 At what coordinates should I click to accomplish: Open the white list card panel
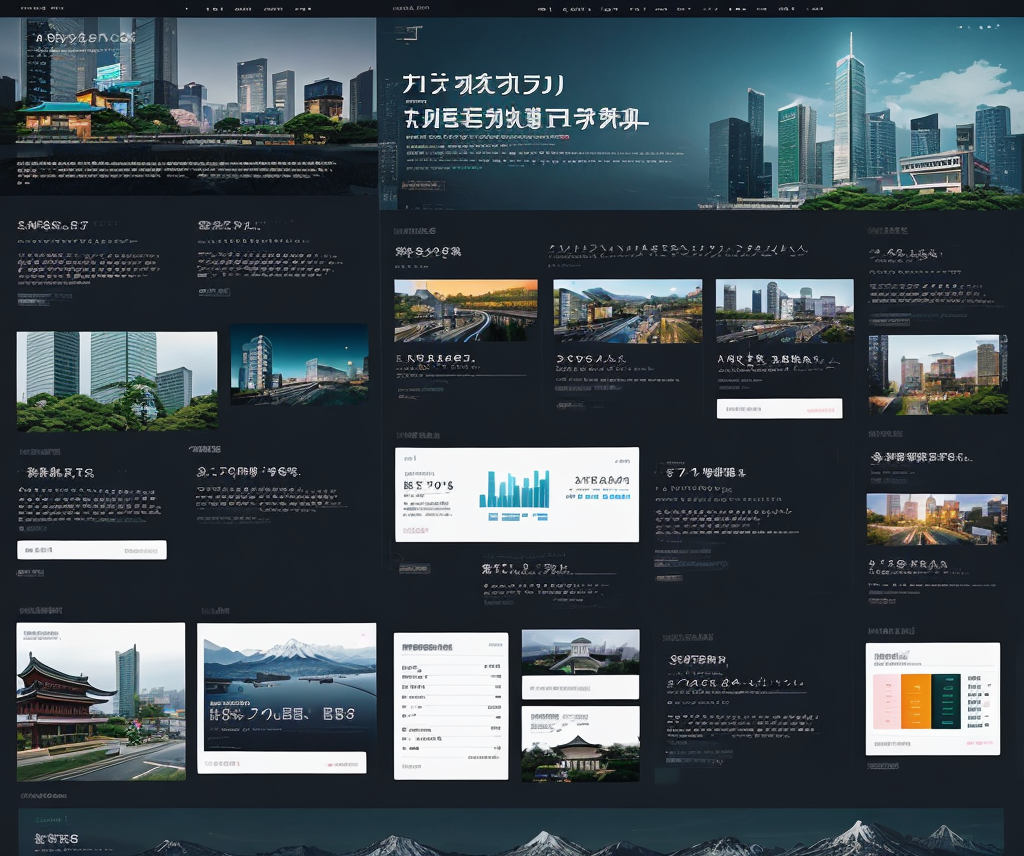click(x=450, y=705)
